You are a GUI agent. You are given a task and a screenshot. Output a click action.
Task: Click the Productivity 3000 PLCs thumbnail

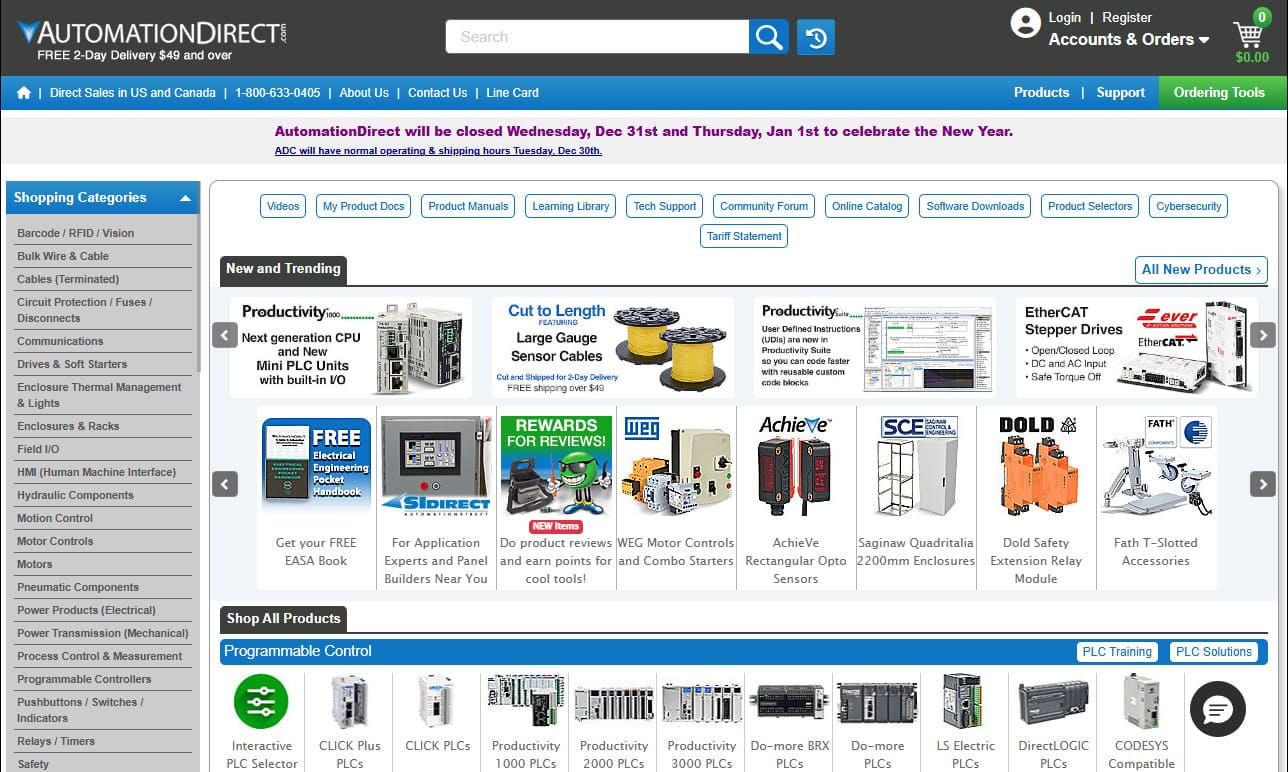(701, 701)
